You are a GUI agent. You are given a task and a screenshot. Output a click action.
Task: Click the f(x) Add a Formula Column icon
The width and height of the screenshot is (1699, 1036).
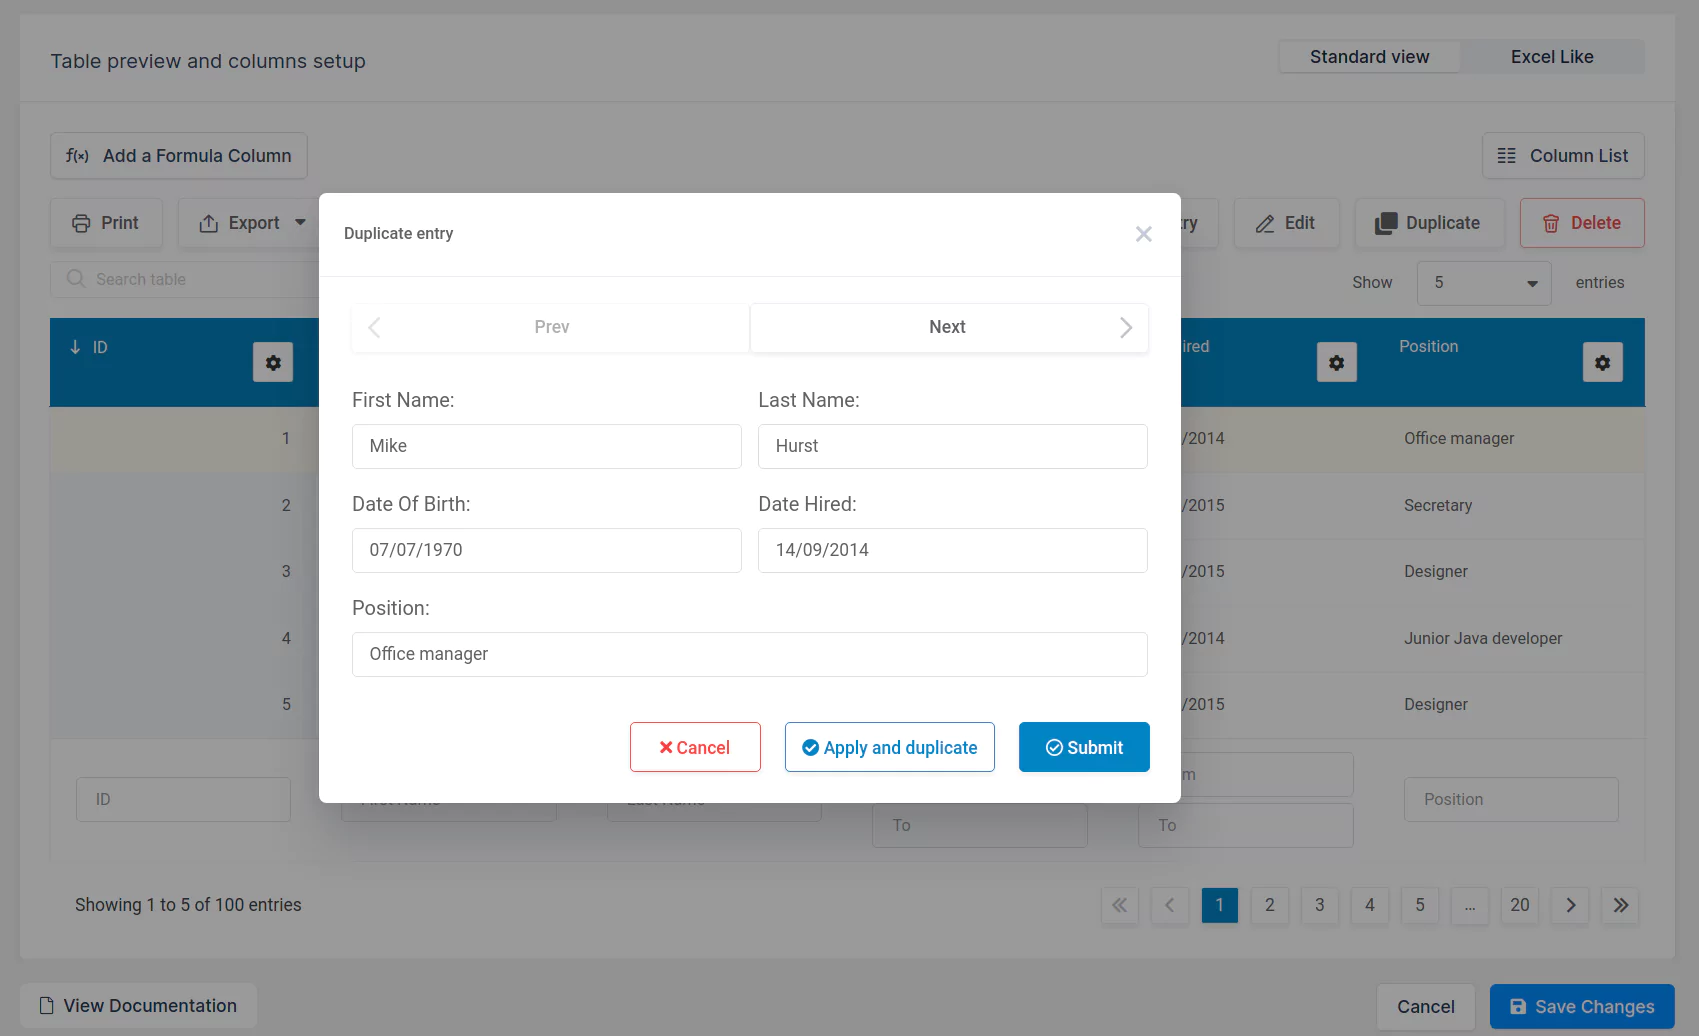coord(77,156)
